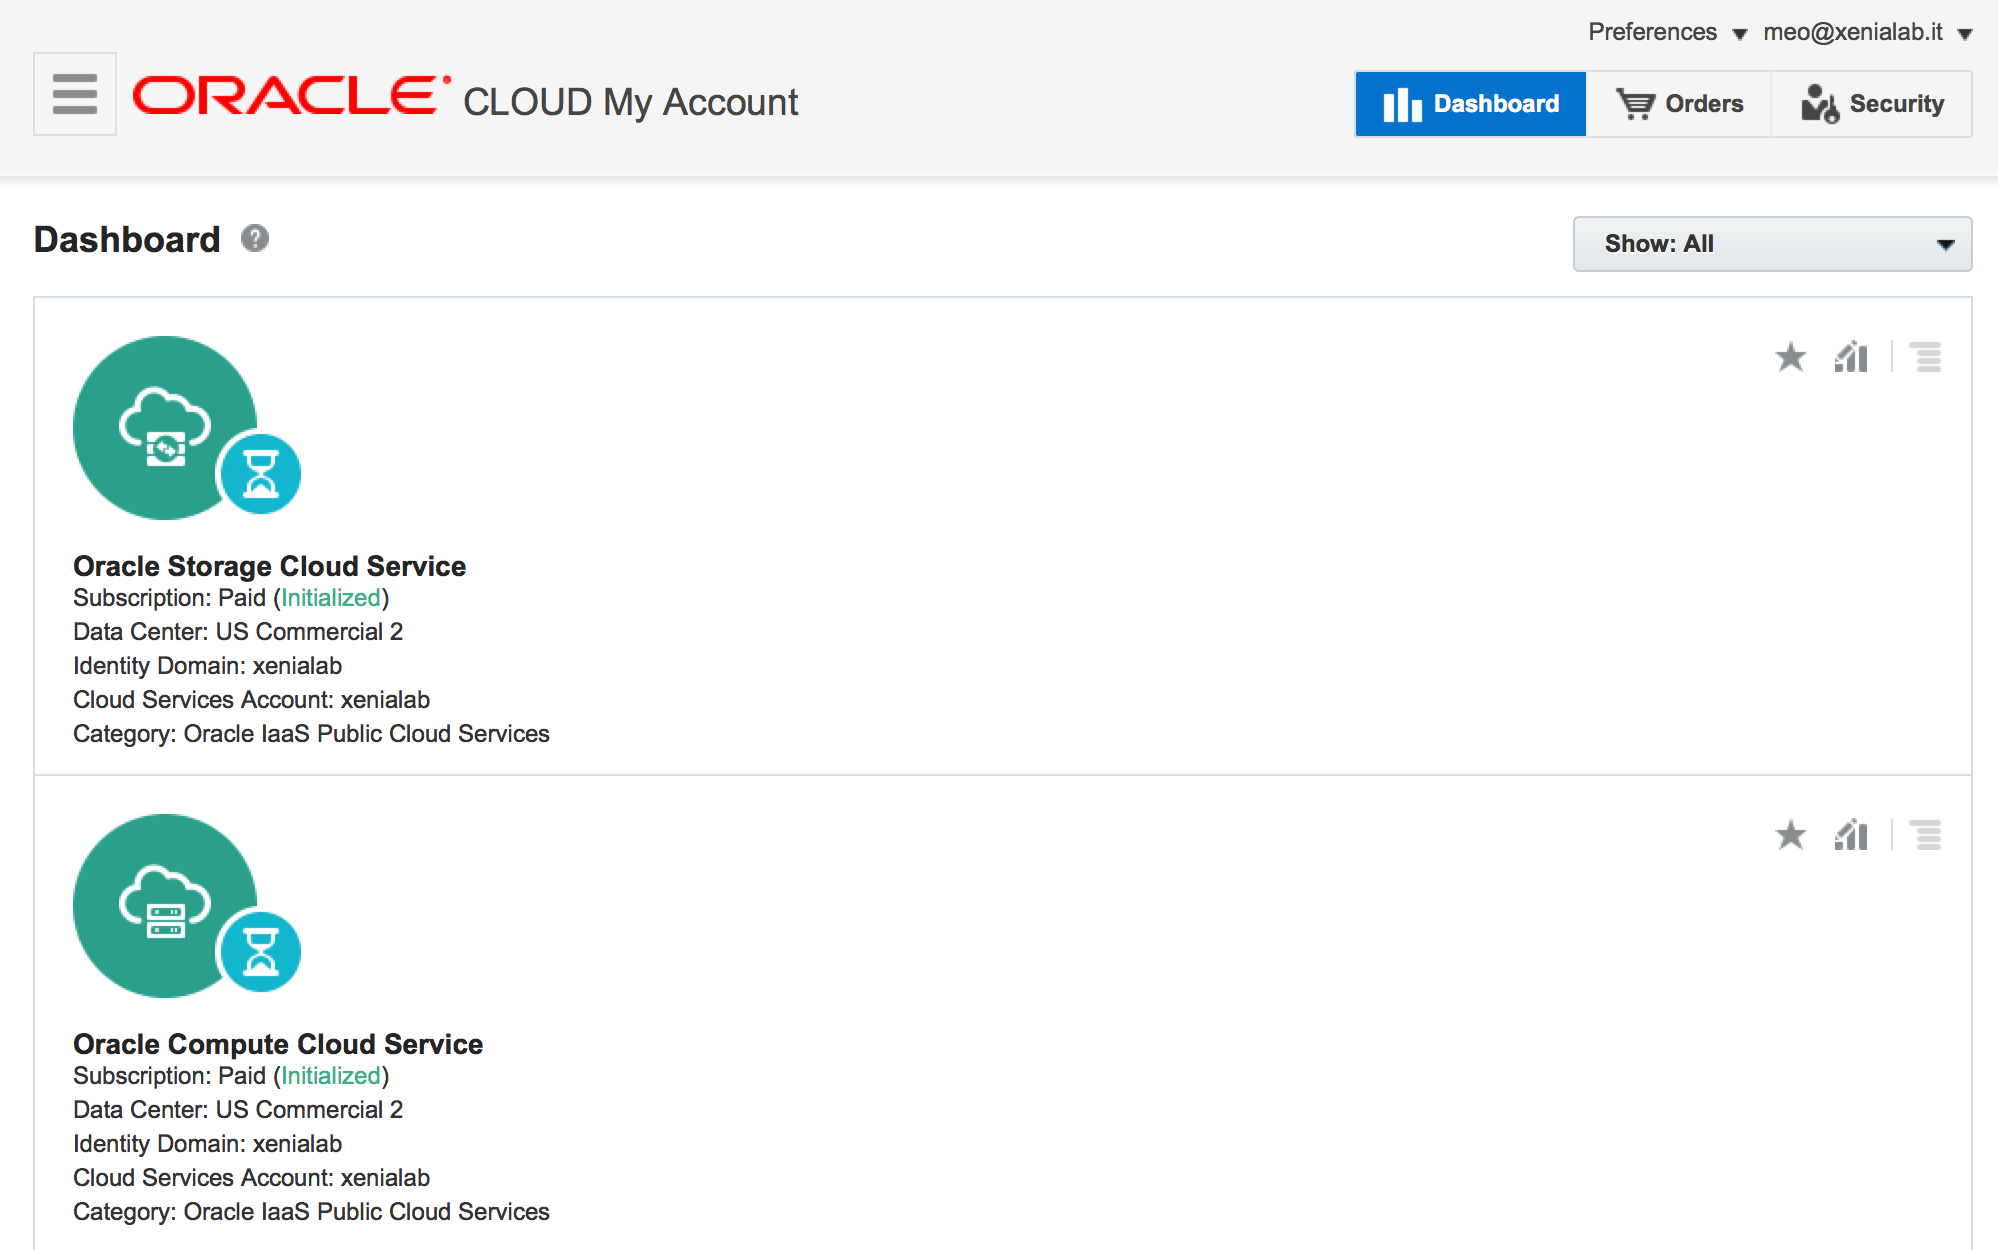Image resolution: width=1998 pixels, height=1250 pixels.
Task: Click Data Center text in Storage card
Action: [x=238, y=632]
